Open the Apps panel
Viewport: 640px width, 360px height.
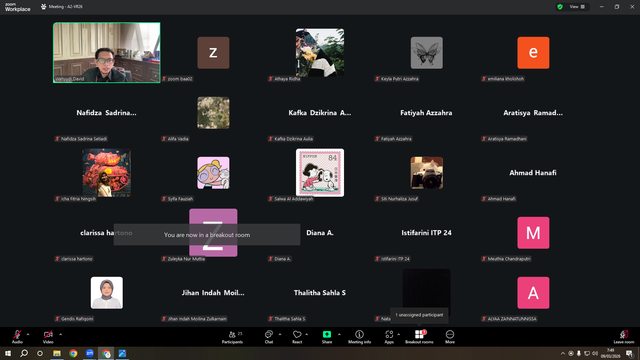[389, 337]
